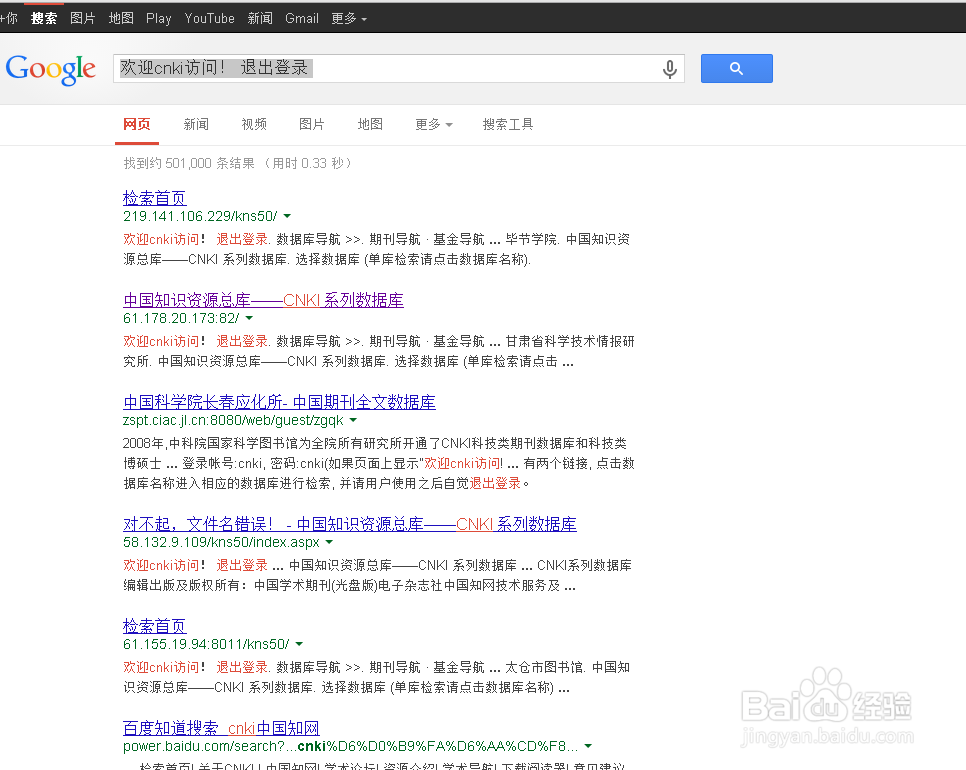Click the snippet mentioning 太仓市图书馆
Viewport: 966px width, 770px height.
tap(376, 677)
